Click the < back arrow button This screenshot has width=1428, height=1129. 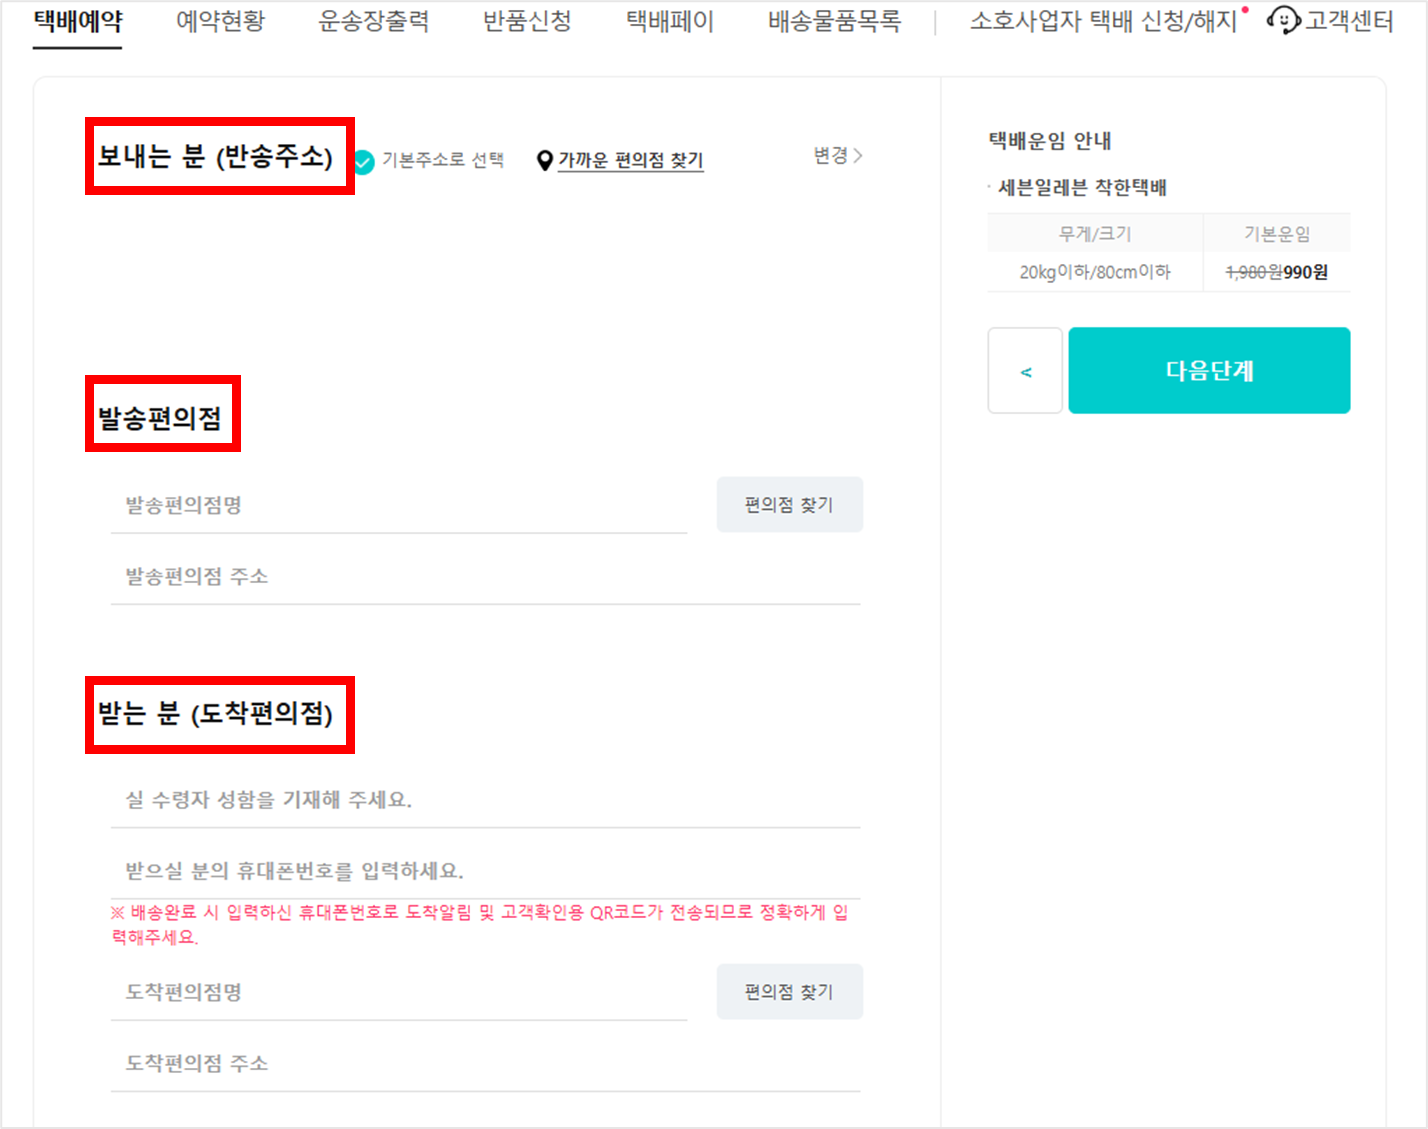(1024, 370)
